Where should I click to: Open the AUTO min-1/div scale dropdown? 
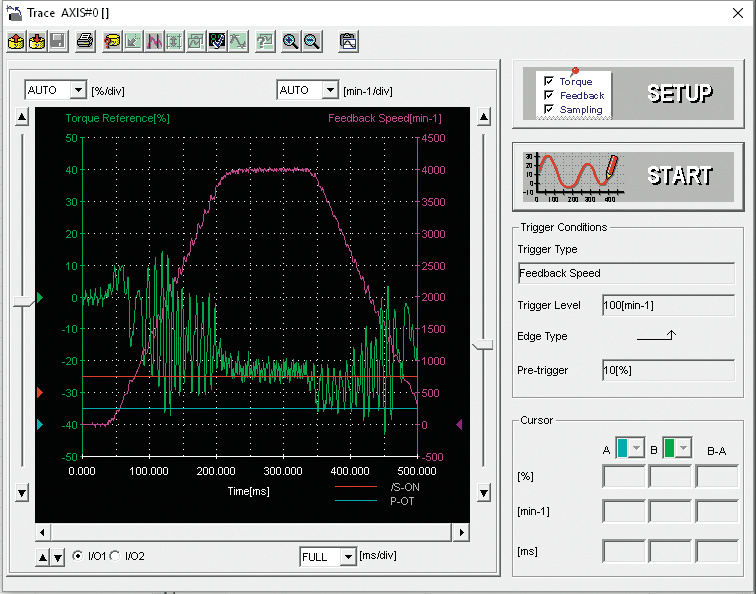(329, 90)
